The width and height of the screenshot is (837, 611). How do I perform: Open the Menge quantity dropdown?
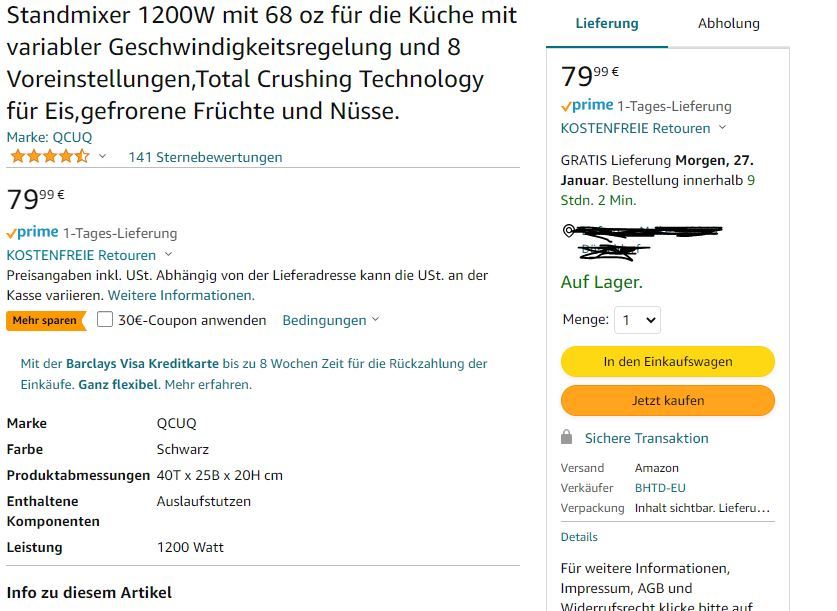pos(637,320)
